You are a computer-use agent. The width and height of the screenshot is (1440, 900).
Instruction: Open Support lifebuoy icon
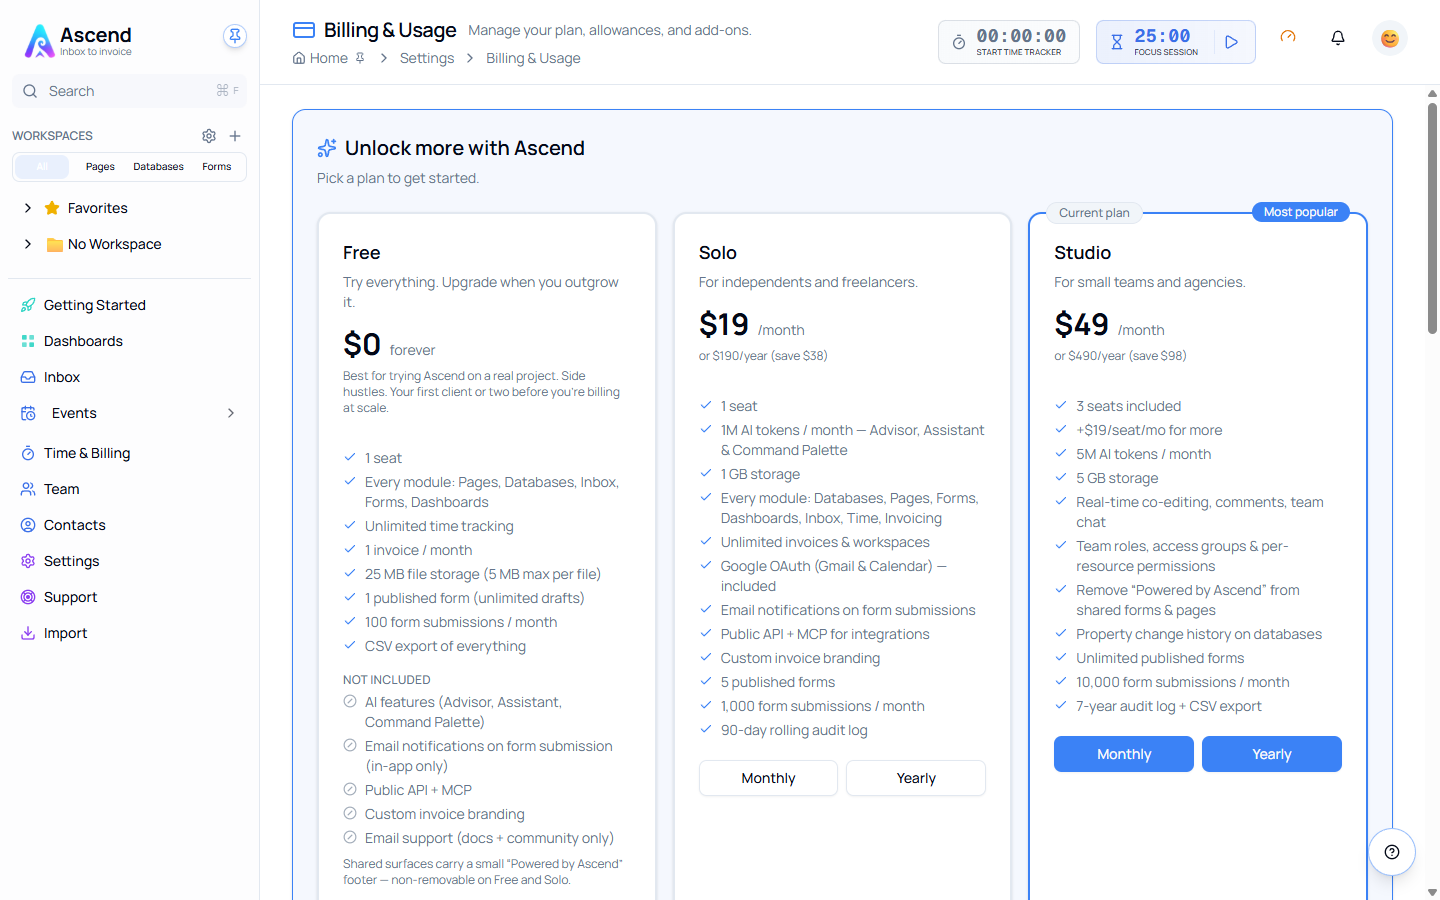click(x=28, y=597)
